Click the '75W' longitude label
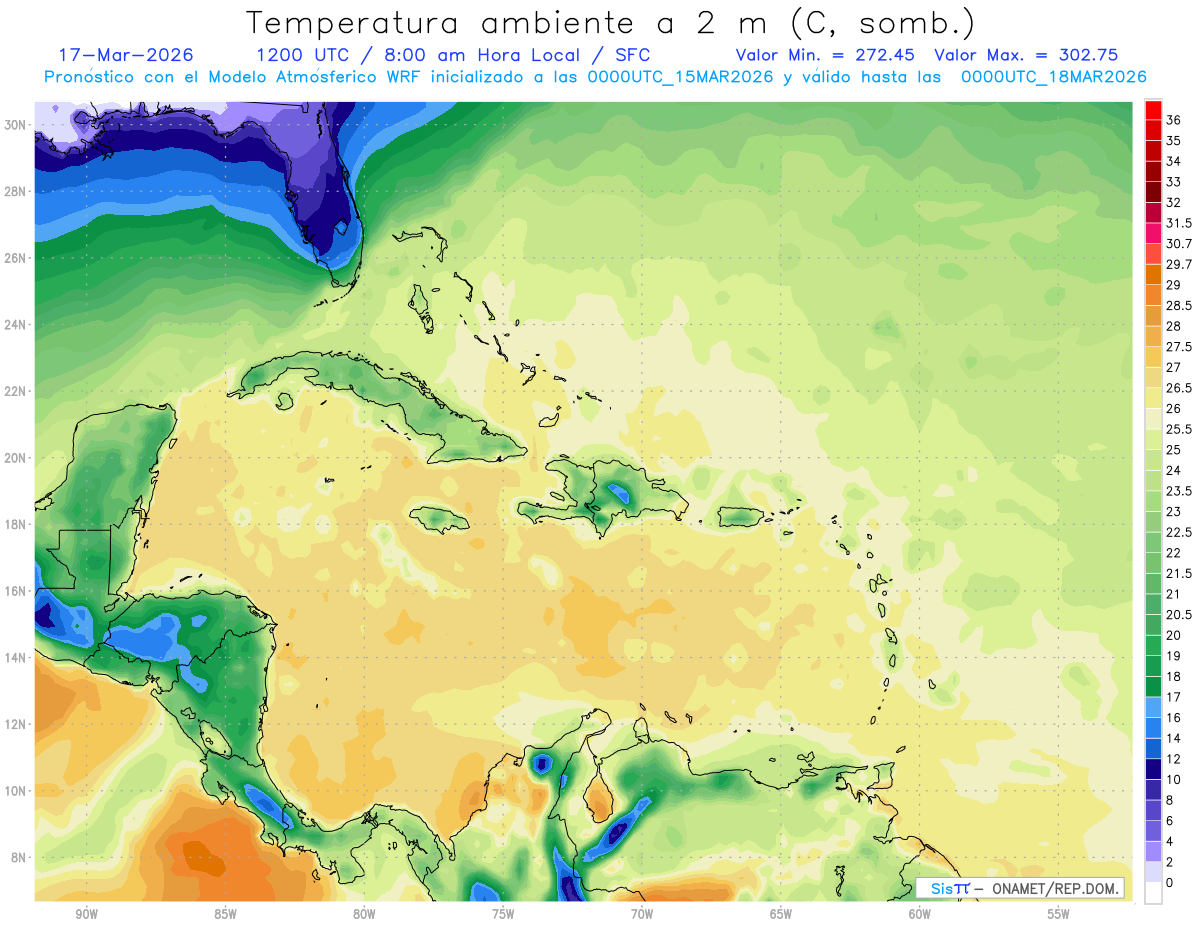This screenshot has height=927, width=1200. point(503,914)
